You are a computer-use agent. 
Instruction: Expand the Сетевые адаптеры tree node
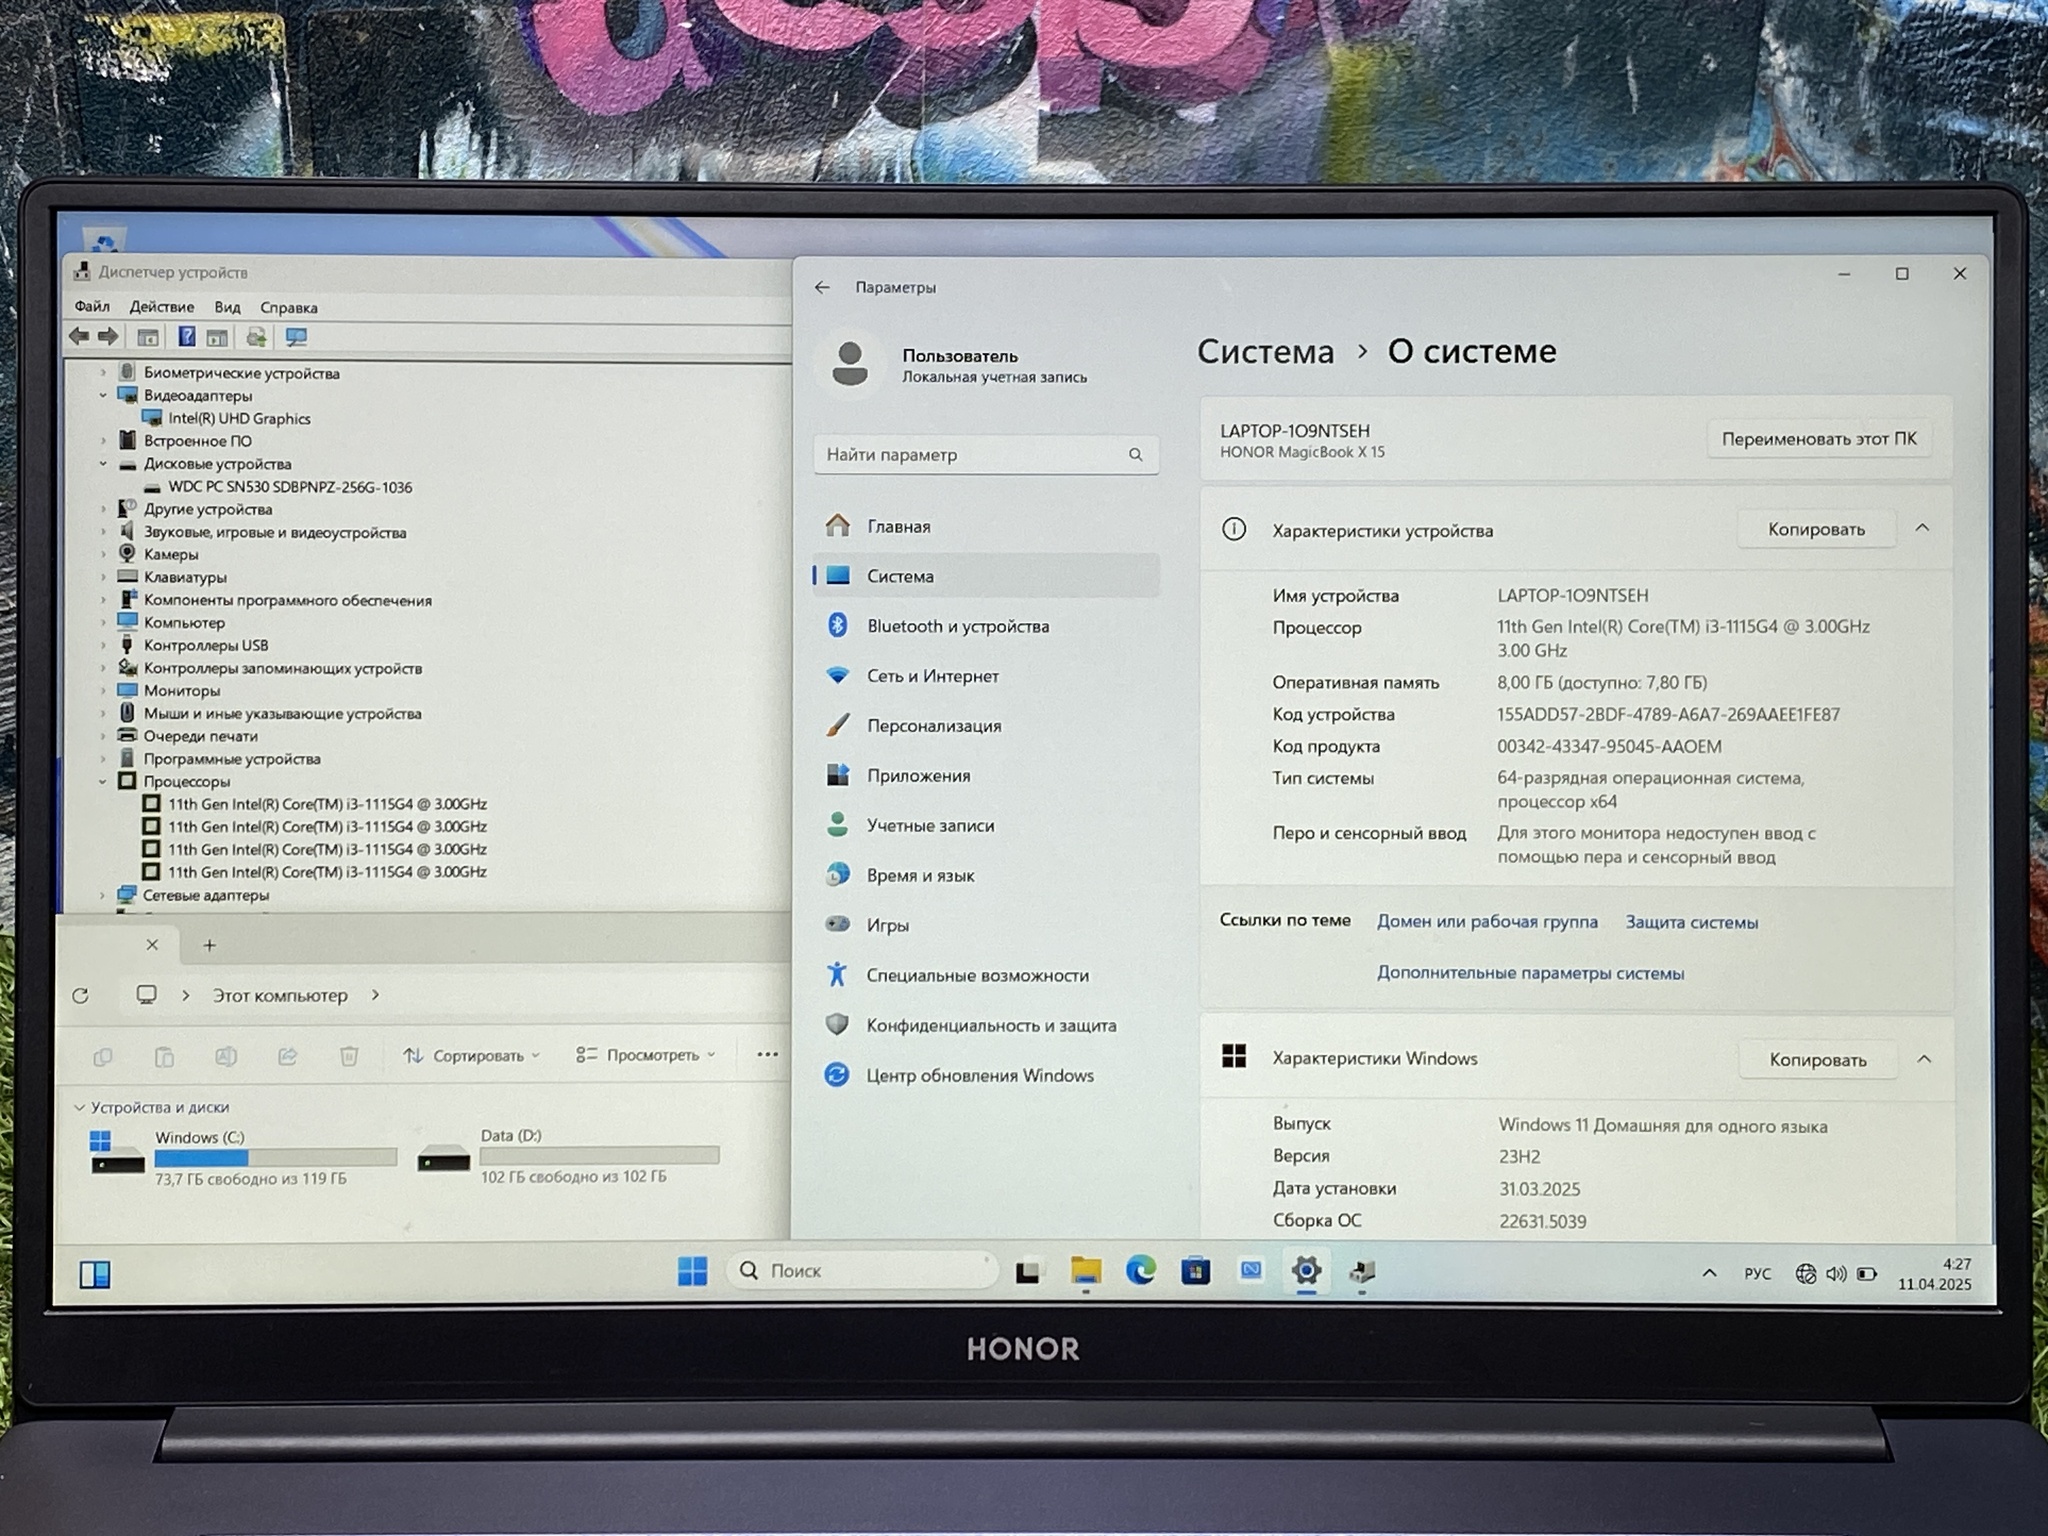point(103,895)
